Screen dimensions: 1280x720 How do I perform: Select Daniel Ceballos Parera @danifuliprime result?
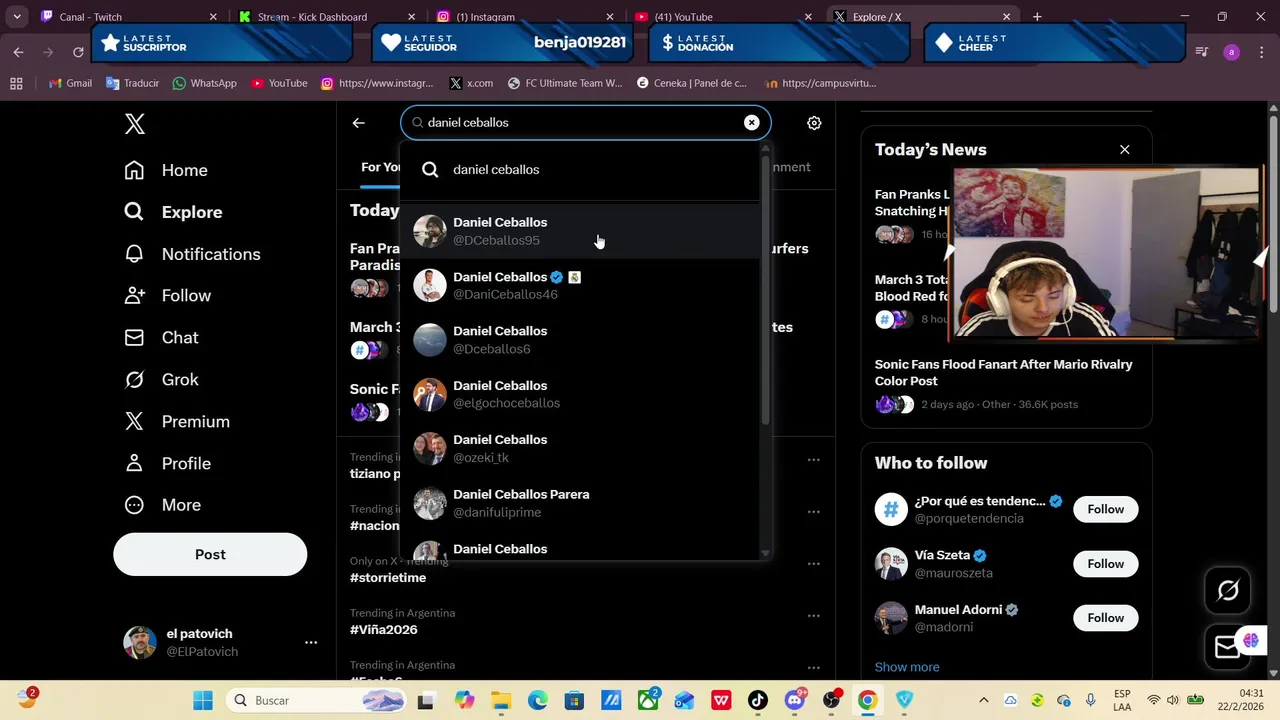(580, 503)
